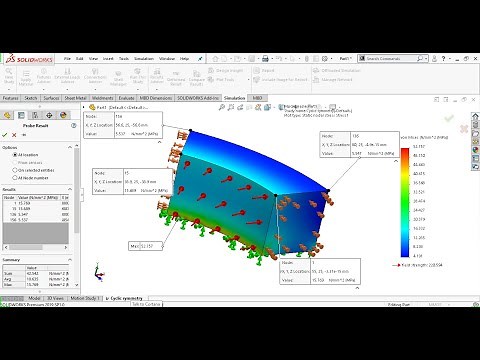Image resolution: width=480 pixels, height=360 pixels.
Task: Cancel Probe Result with the red X
Action: (x=14, y=135)
